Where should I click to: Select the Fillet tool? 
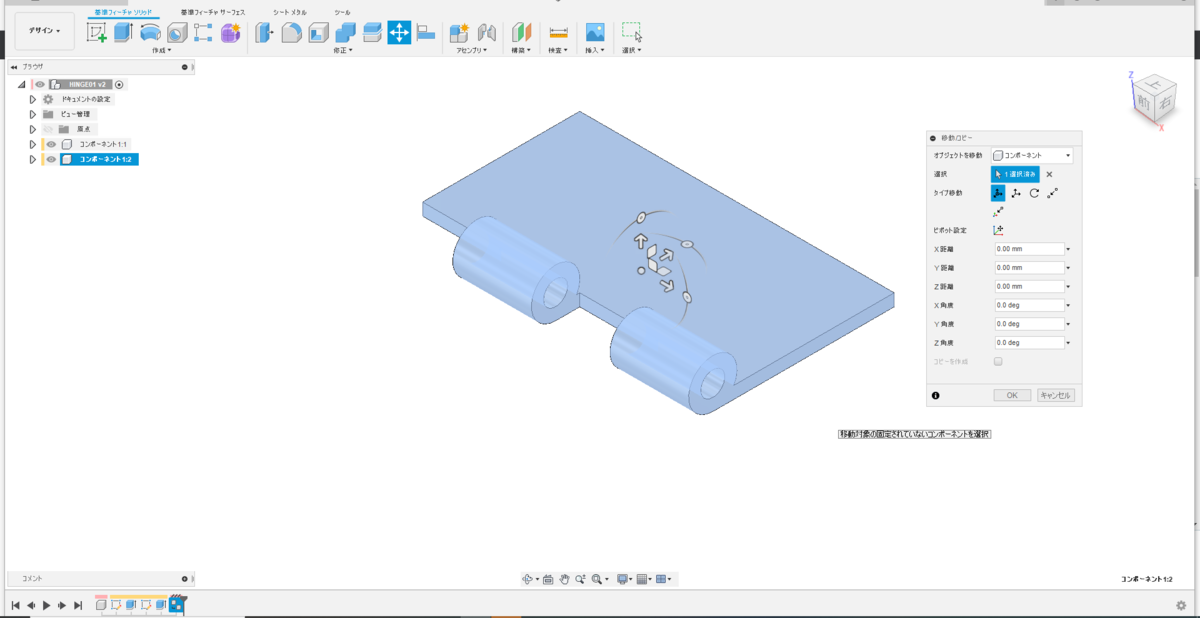point(291,33)
